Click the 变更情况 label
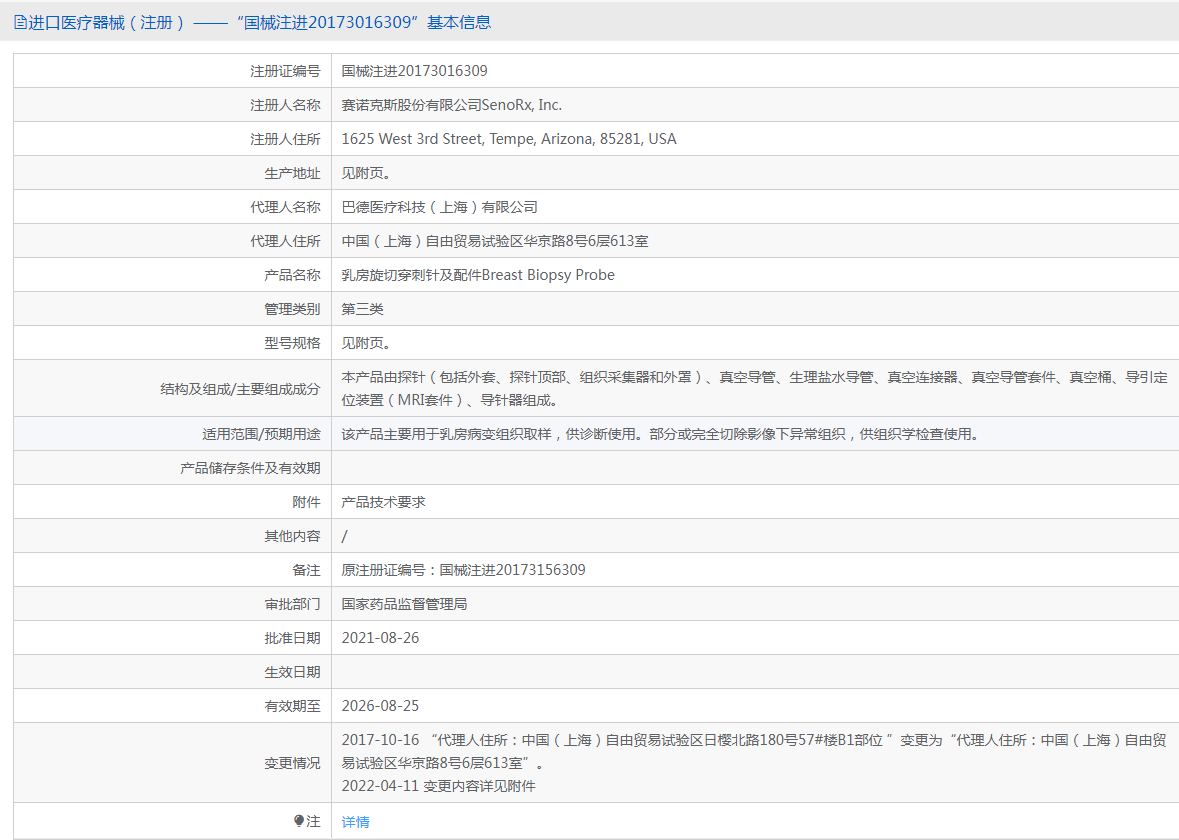The image size is (1179, 840). pos(292,763)
